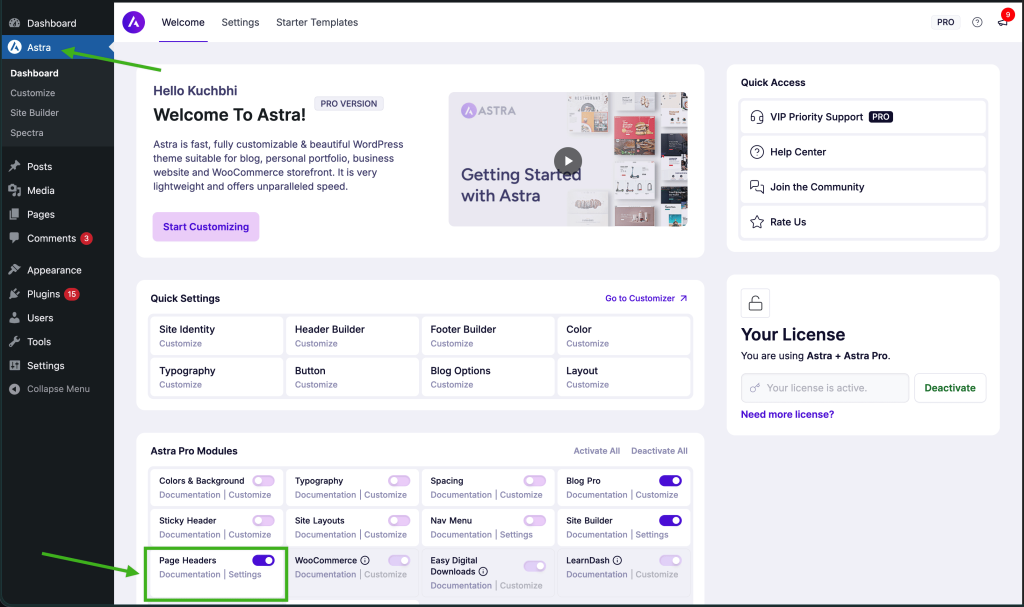This screenshot has width=1024, height=607.
Task: Open the Starter Templates tab
Action: [317, 22]
